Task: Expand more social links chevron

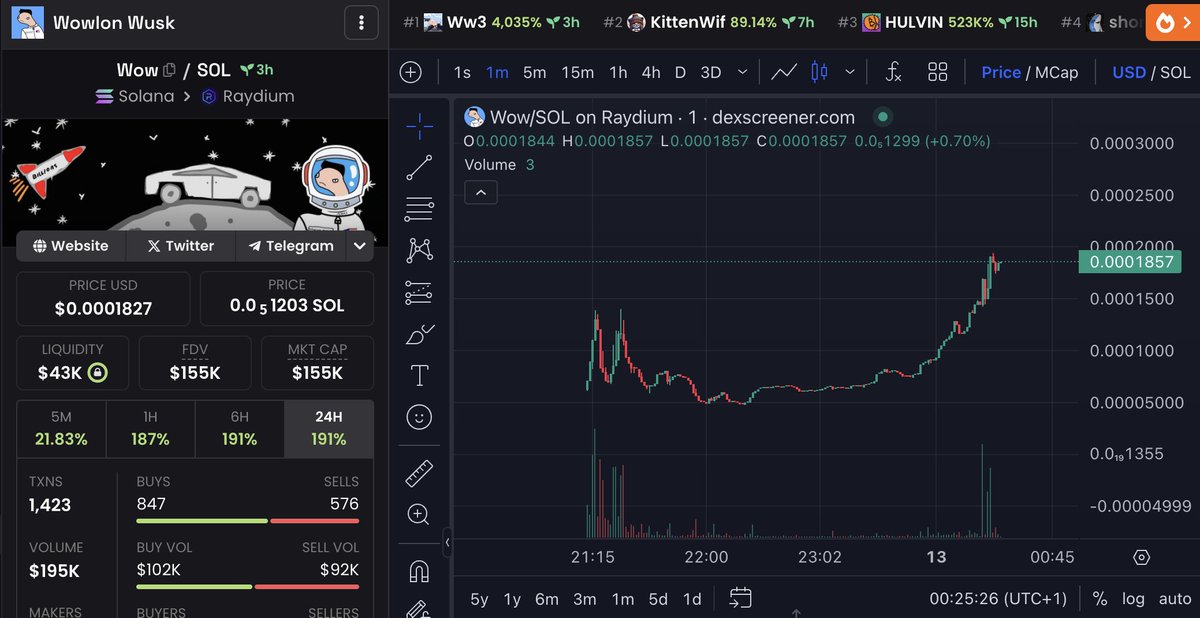Action: coord(359,245)
